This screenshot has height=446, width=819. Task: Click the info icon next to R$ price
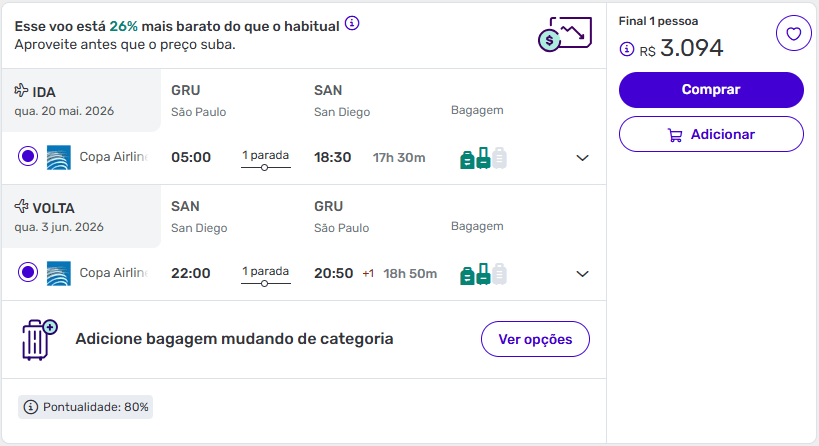coord(627,49)
